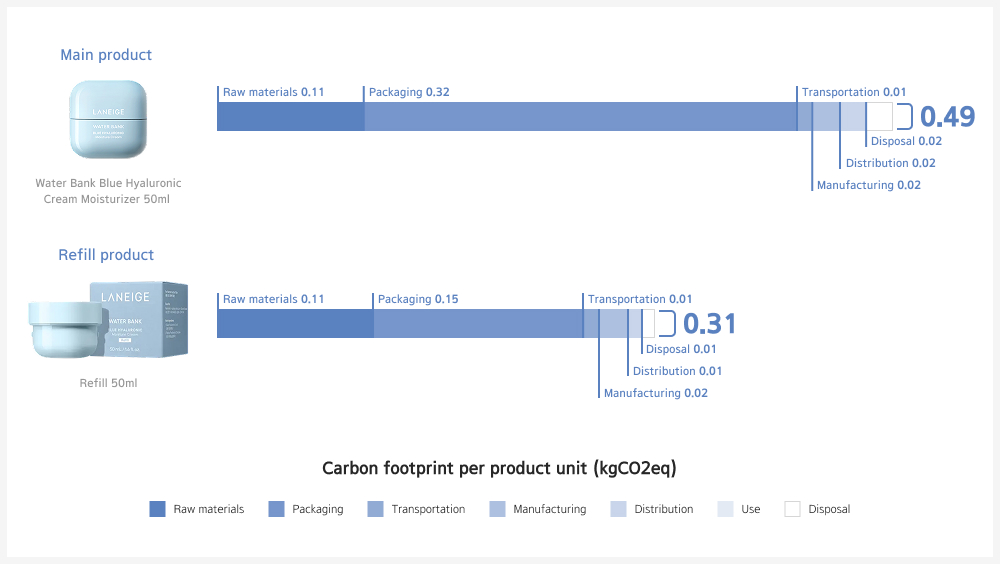This screenshot has height=564, width=1000.
Task: Click main product 'Transportation 0.01' label
Action: click(853, 92)
